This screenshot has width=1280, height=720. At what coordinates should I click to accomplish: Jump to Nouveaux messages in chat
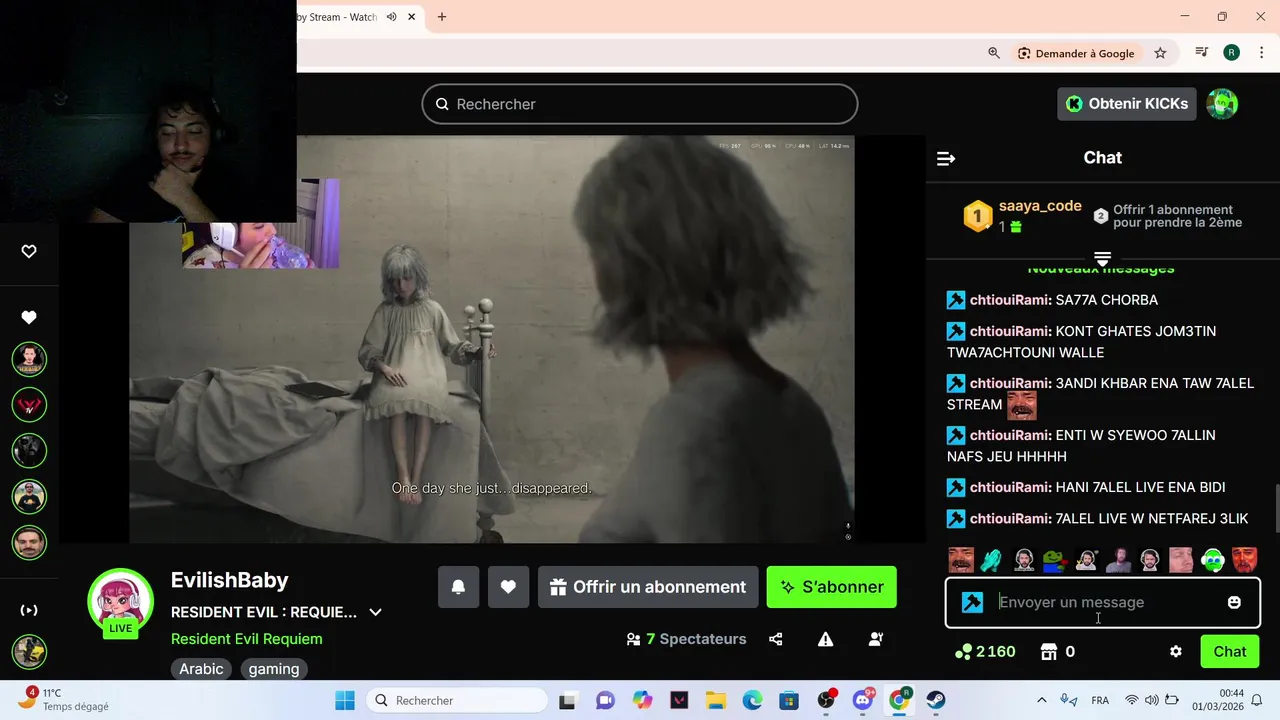[x=1101, y=269]
